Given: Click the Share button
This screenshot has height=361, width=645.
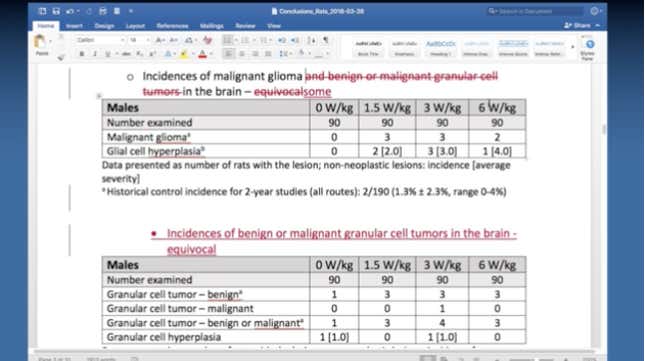Looking at the screenshot, I should 577,25.
